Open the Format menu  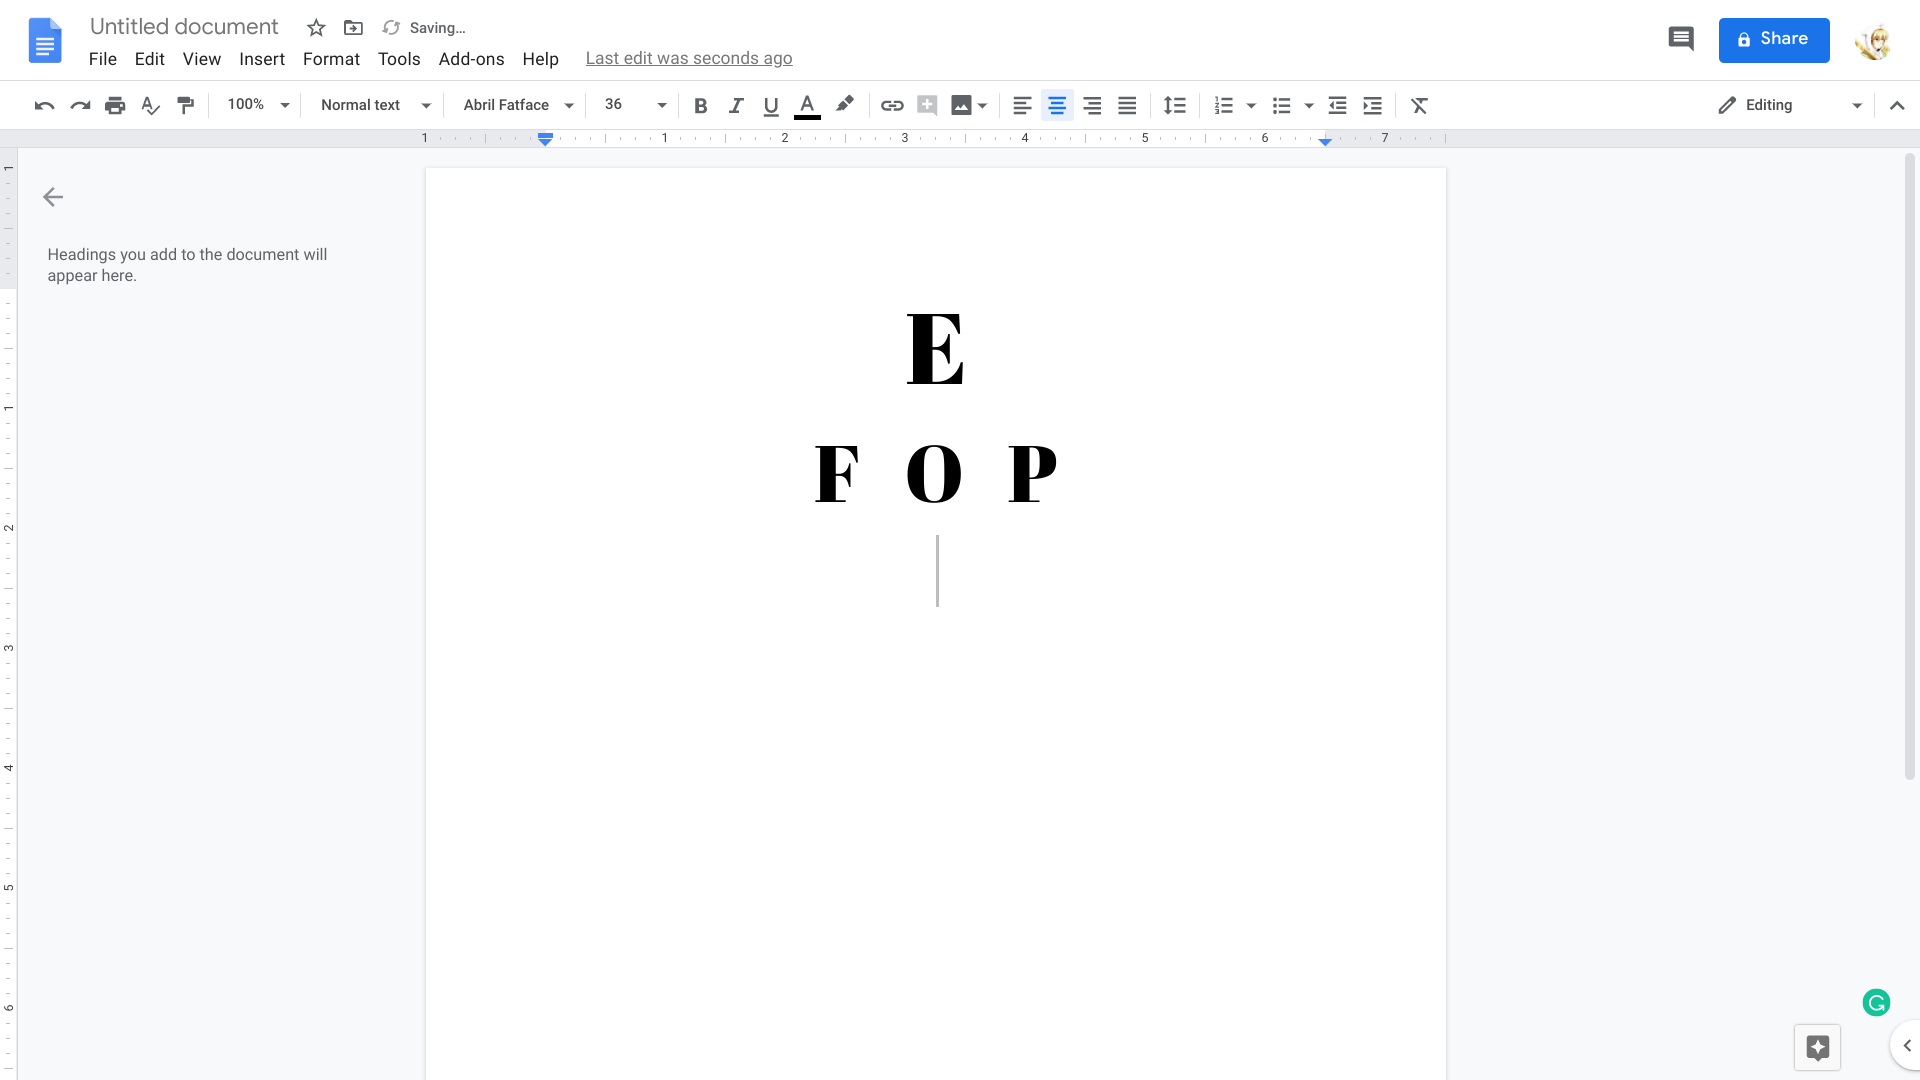331,59
